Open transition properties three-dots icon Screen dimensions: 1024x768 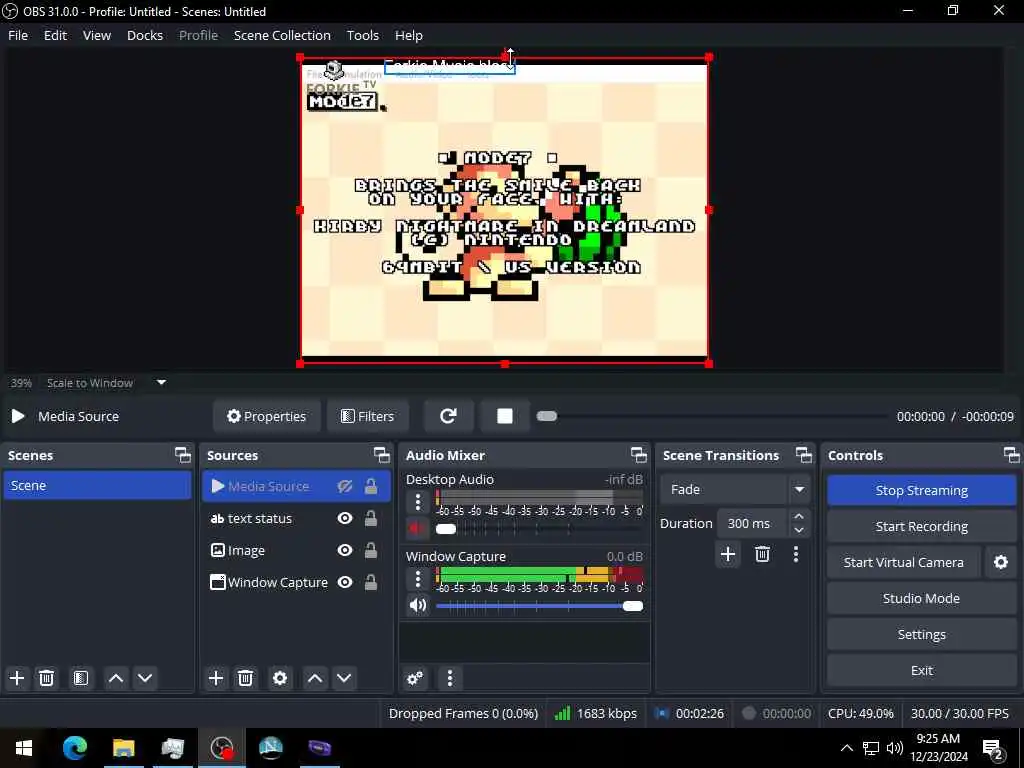pyautogui.click(x=795, y=554)
